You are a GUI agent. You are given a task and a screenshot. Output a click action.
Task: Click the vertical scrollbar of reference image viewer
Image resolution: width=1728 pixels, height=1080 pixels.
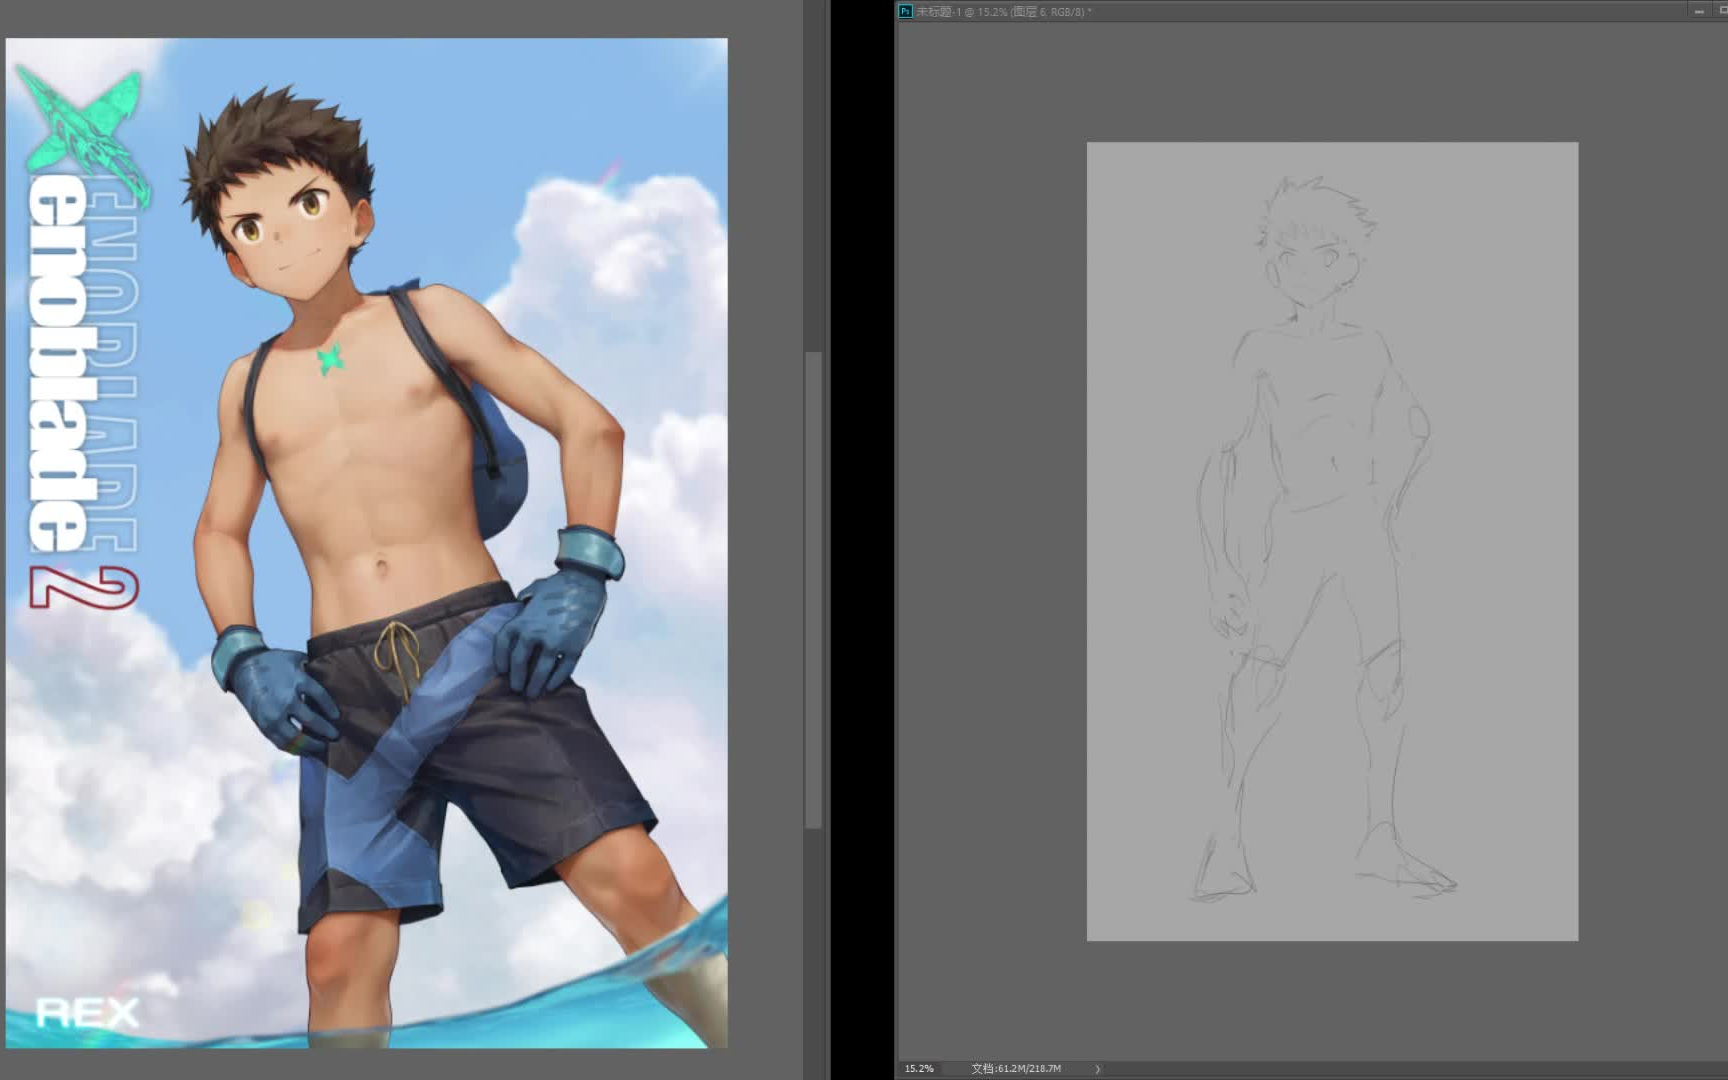coord(814,590)
